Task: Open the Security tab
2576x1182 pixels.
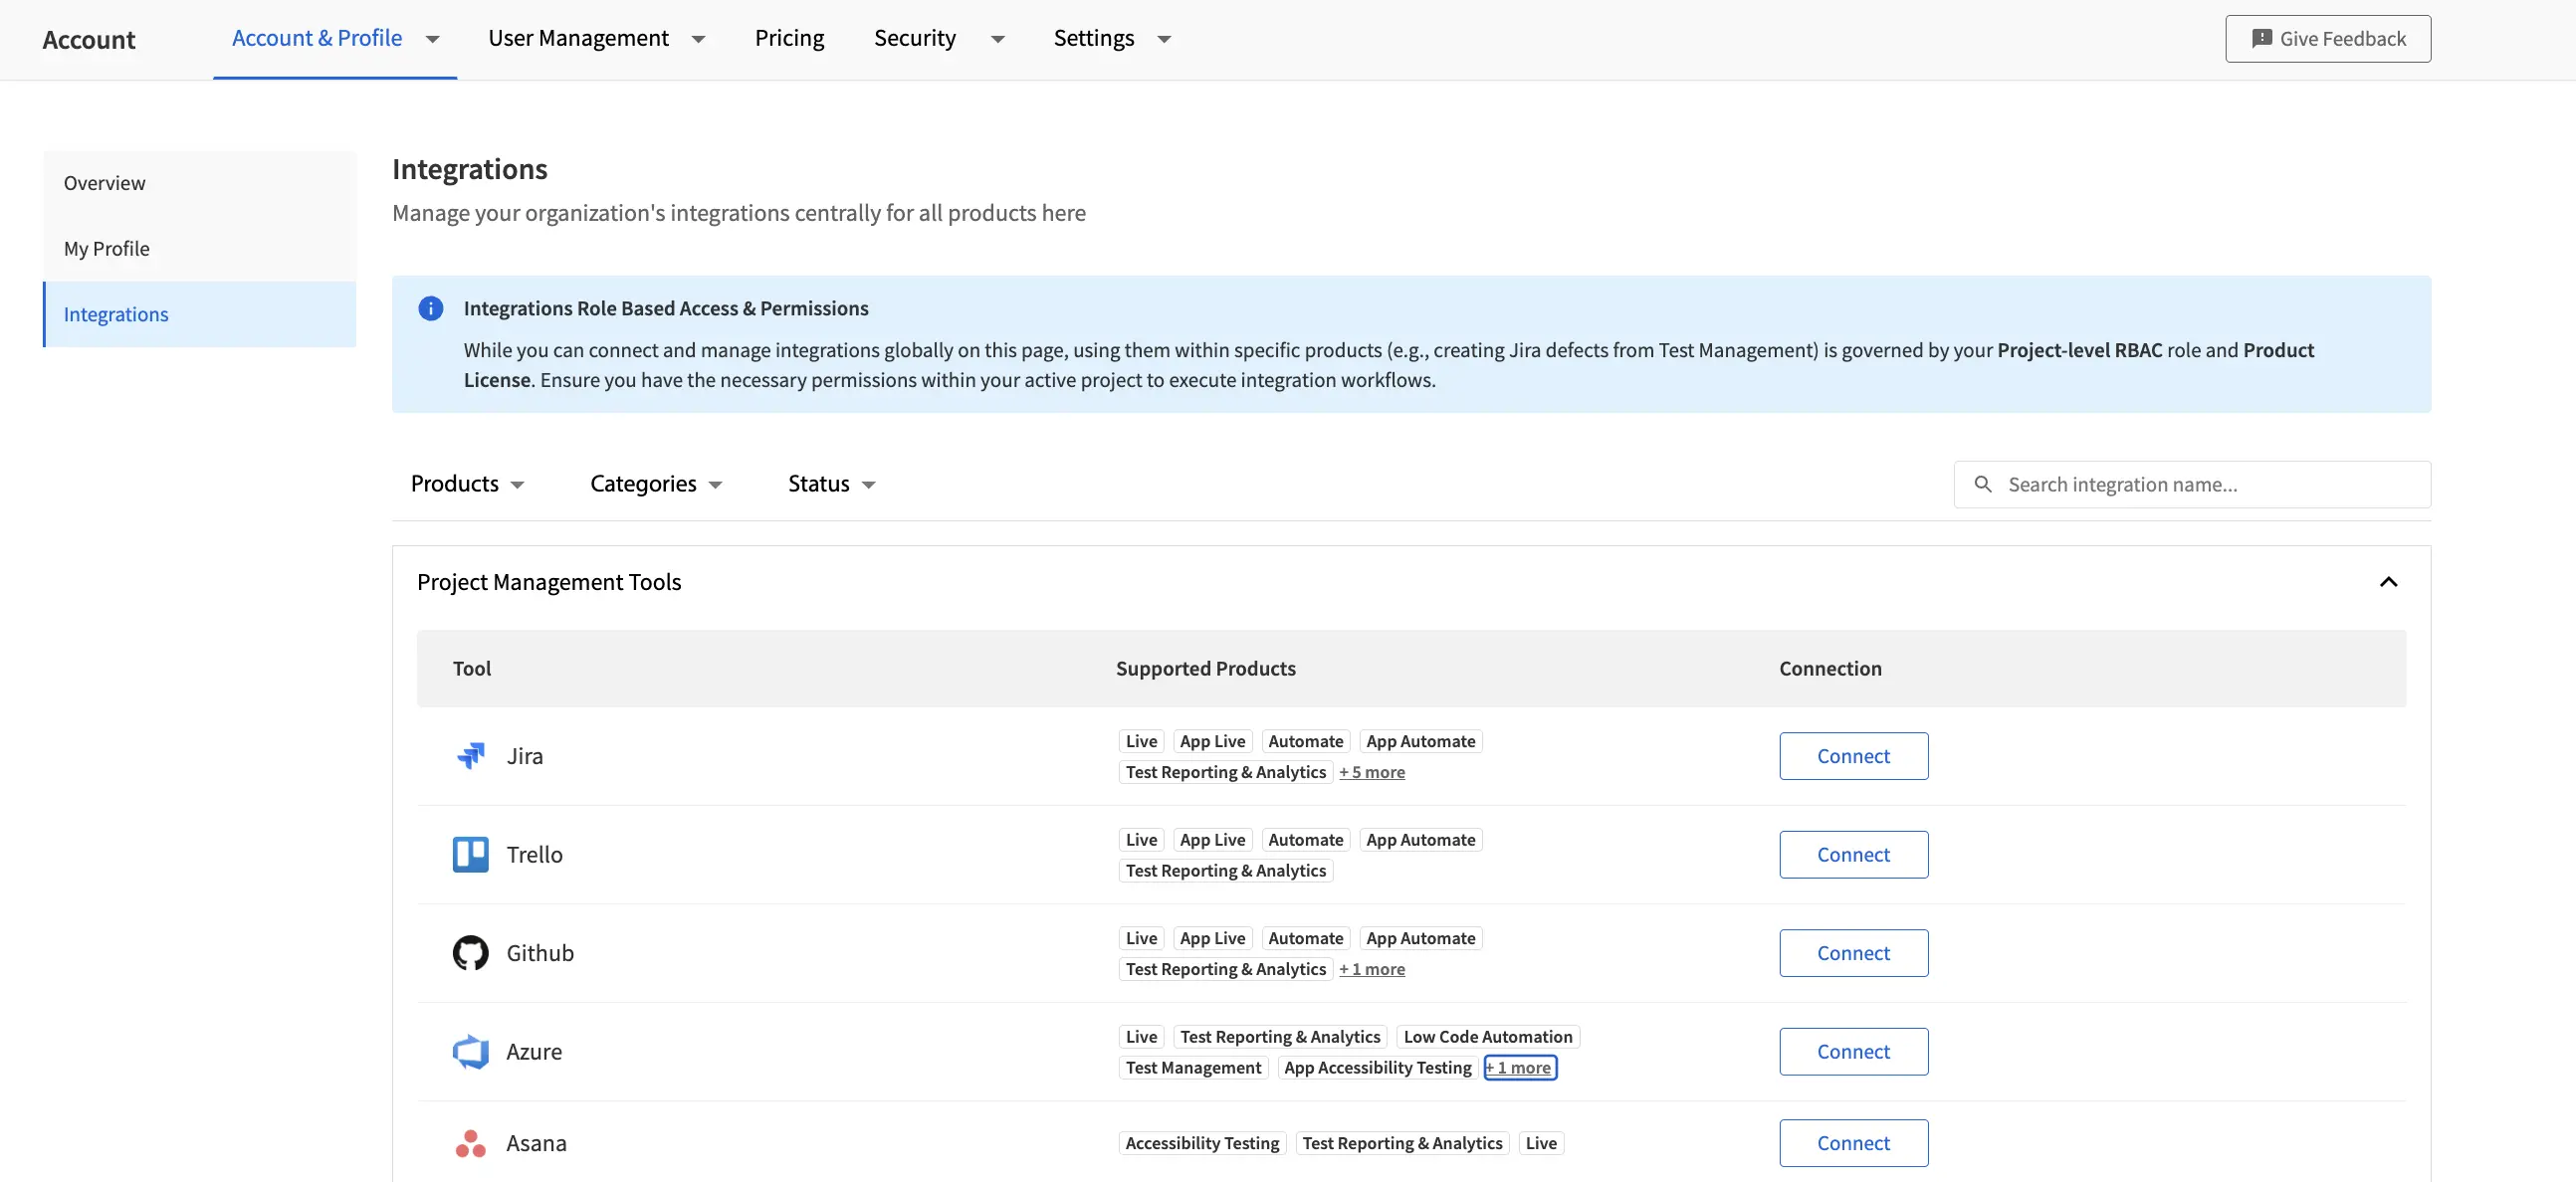Action: 915,38
